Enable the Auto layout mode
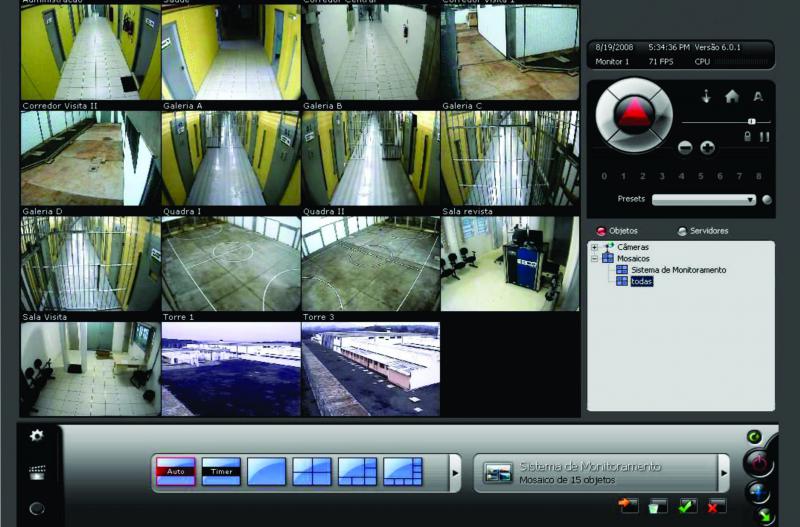 coord(176,471)
